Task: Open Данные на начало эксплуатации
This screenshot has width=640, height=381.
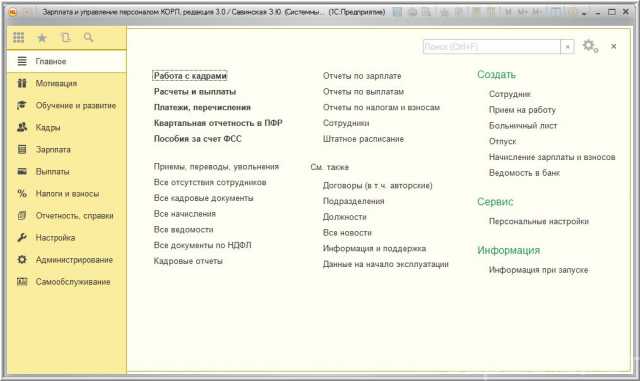Action: tap(386, 264)
